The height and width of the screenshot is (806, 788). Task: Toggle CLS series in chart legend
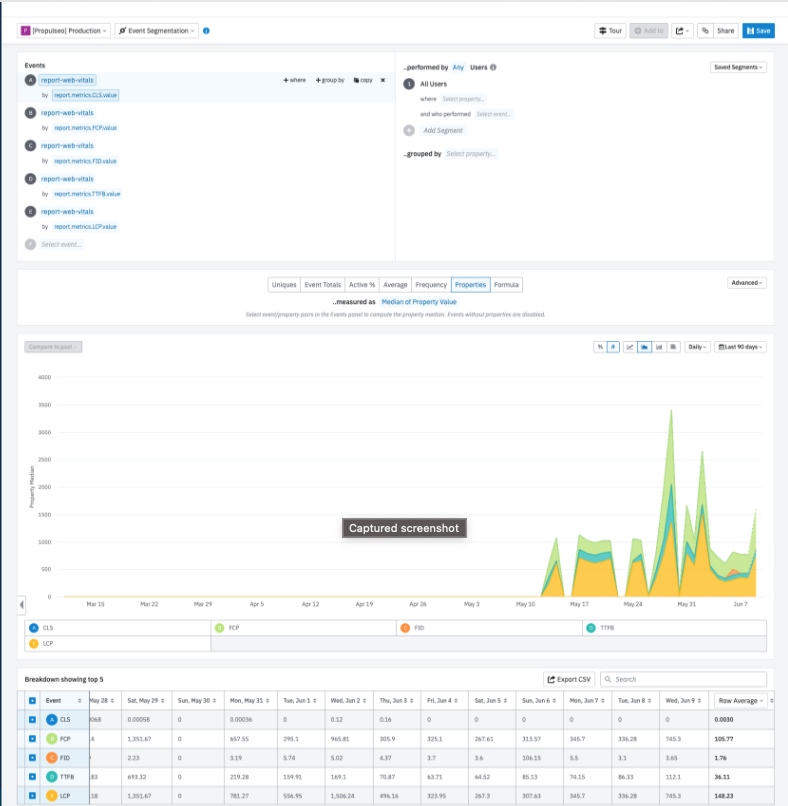118,628
